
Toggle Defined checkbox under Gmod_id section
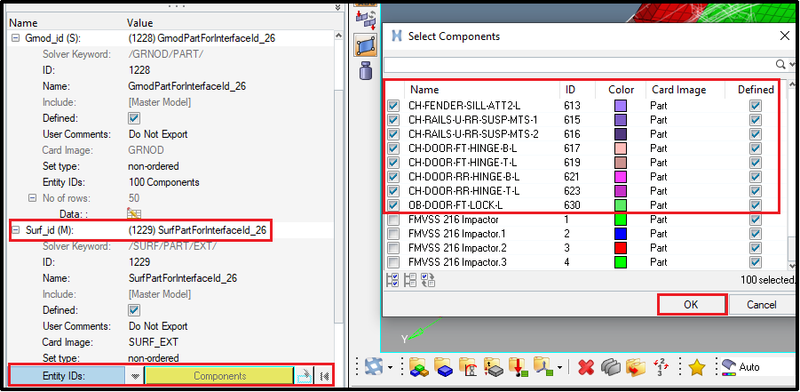click(134, 118)
